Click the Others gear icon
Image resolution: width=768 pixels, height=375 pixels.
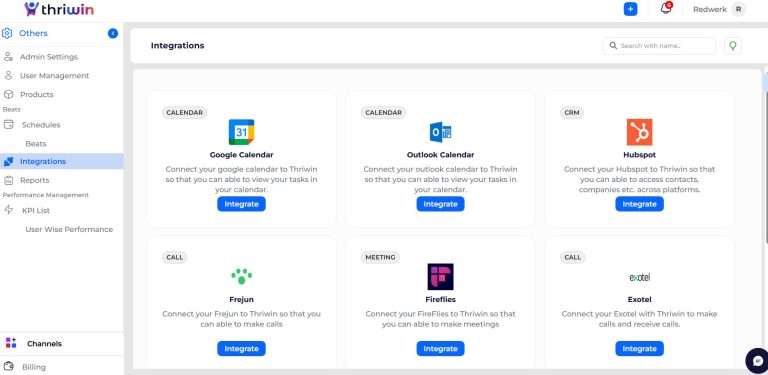pos(7,33)
